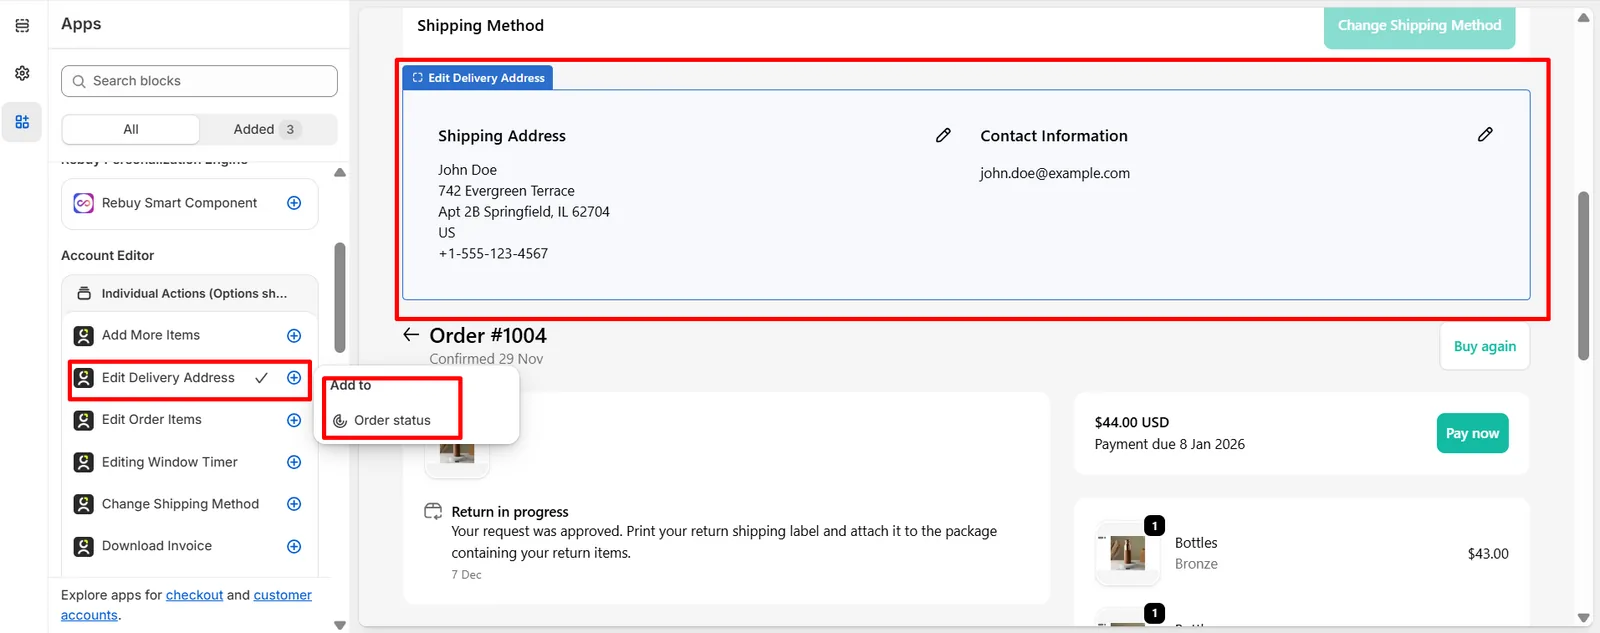Click the Bottles product name

click(x=1196, y=543)
